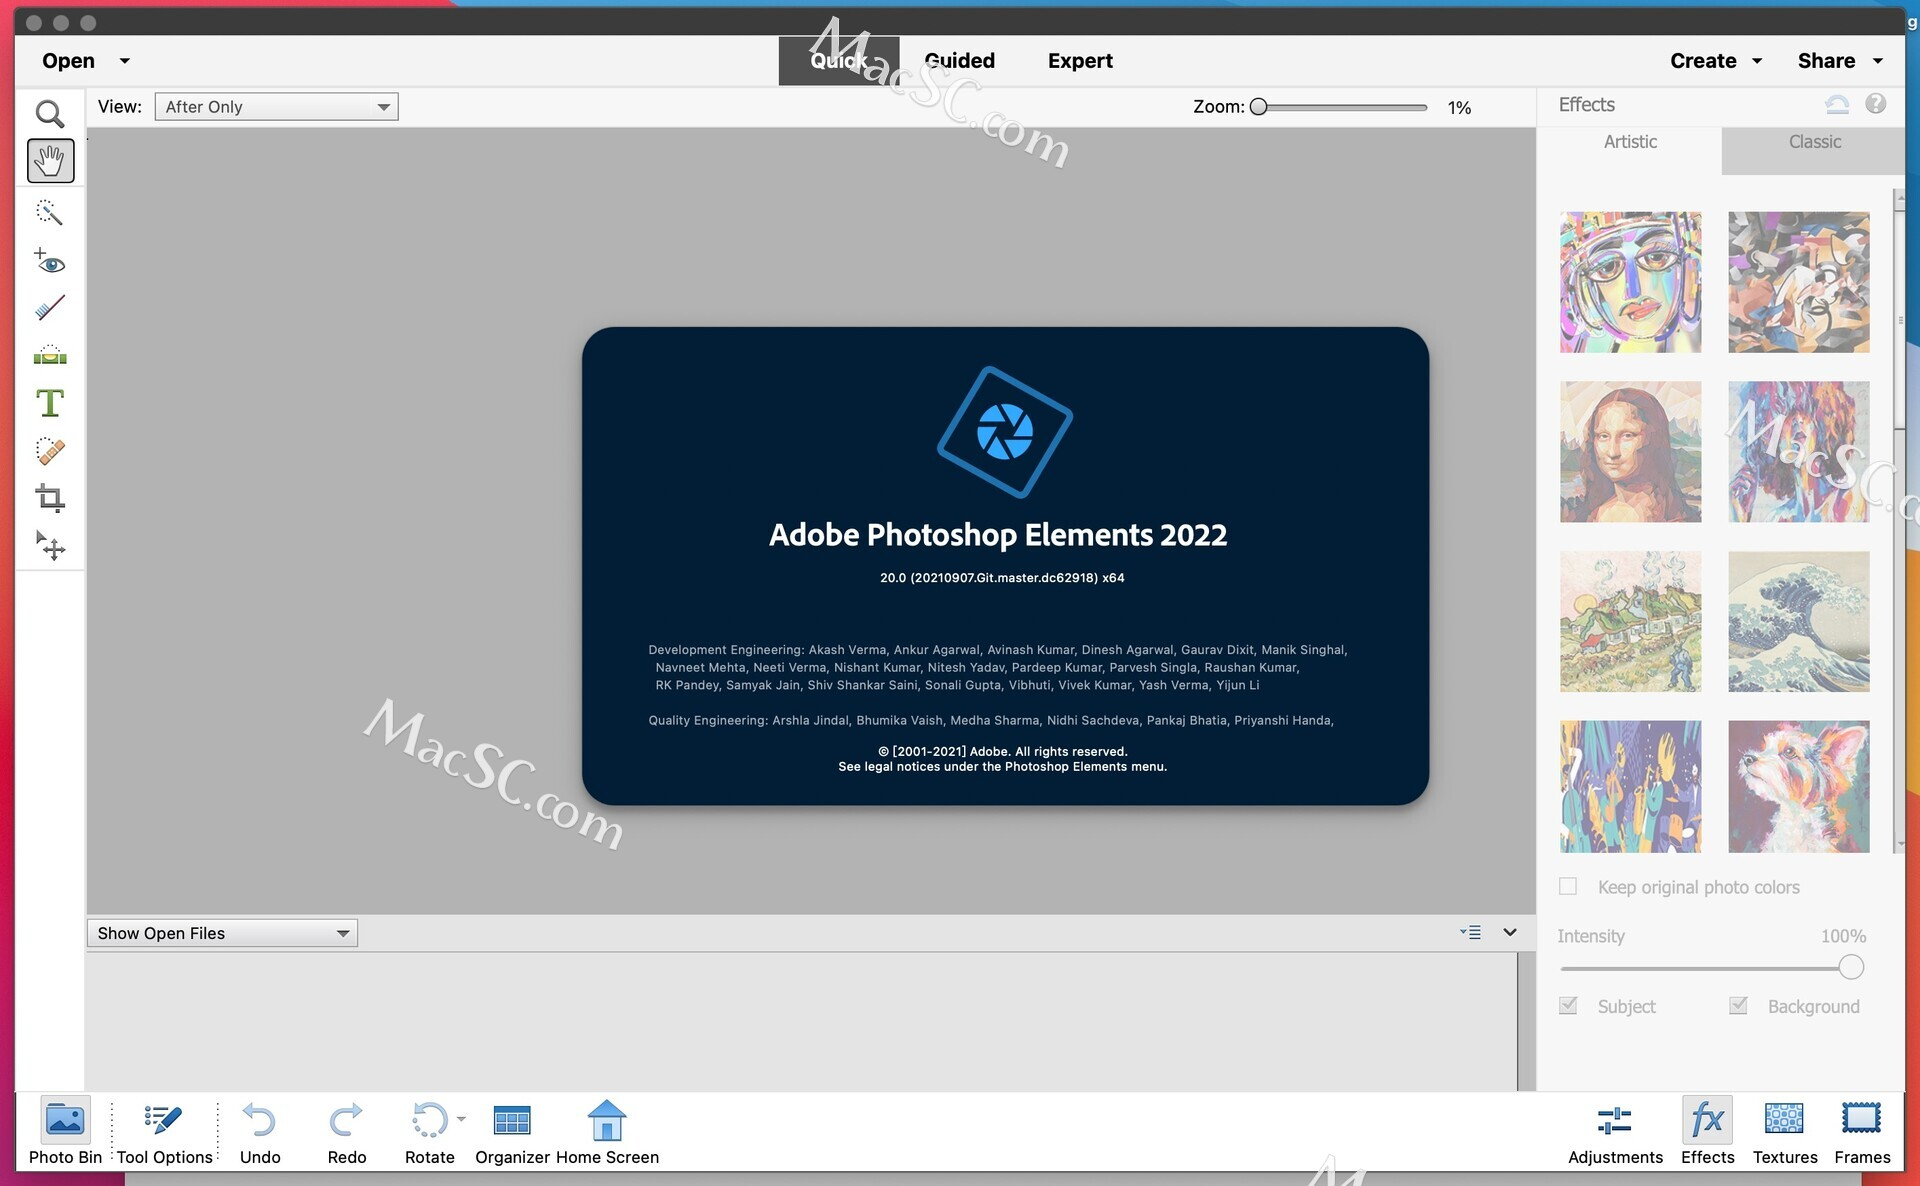Screen dimensions: 1920x1186
Task: Open the Organizer
Action: [x=512, y=1131]
